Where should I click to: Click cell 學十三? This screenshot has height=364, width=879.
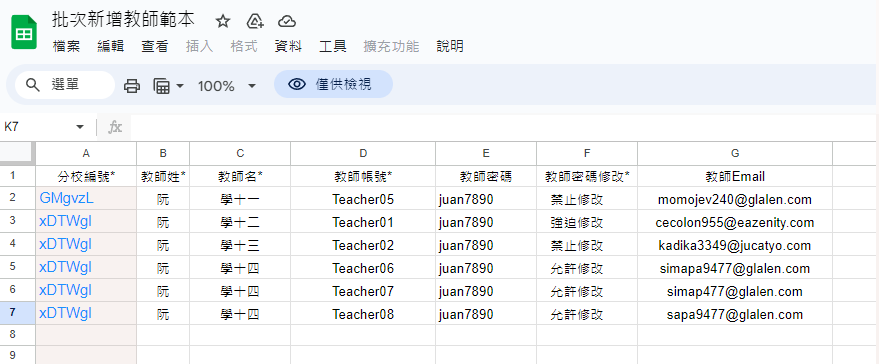pos(240,246)
